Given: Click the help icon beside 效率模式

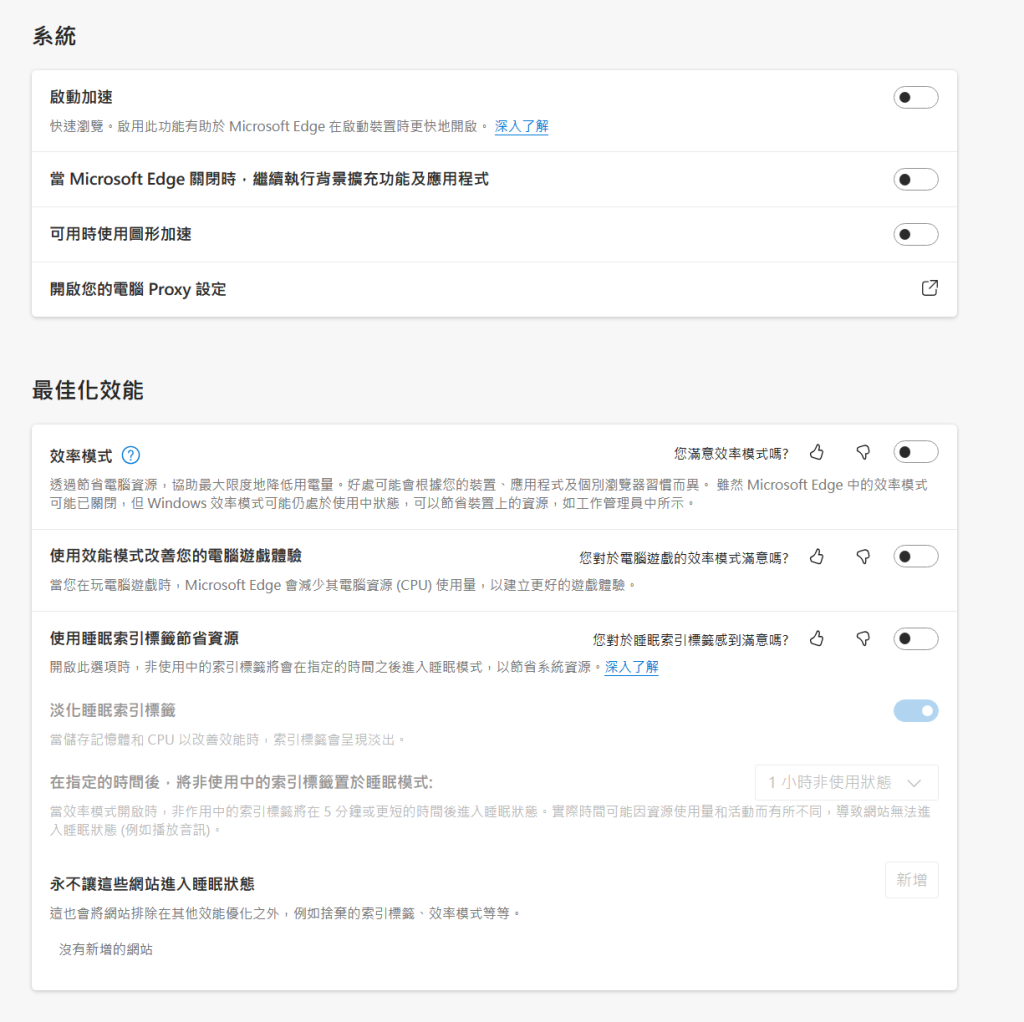Looking at the screenshot, I should point(130,455).
